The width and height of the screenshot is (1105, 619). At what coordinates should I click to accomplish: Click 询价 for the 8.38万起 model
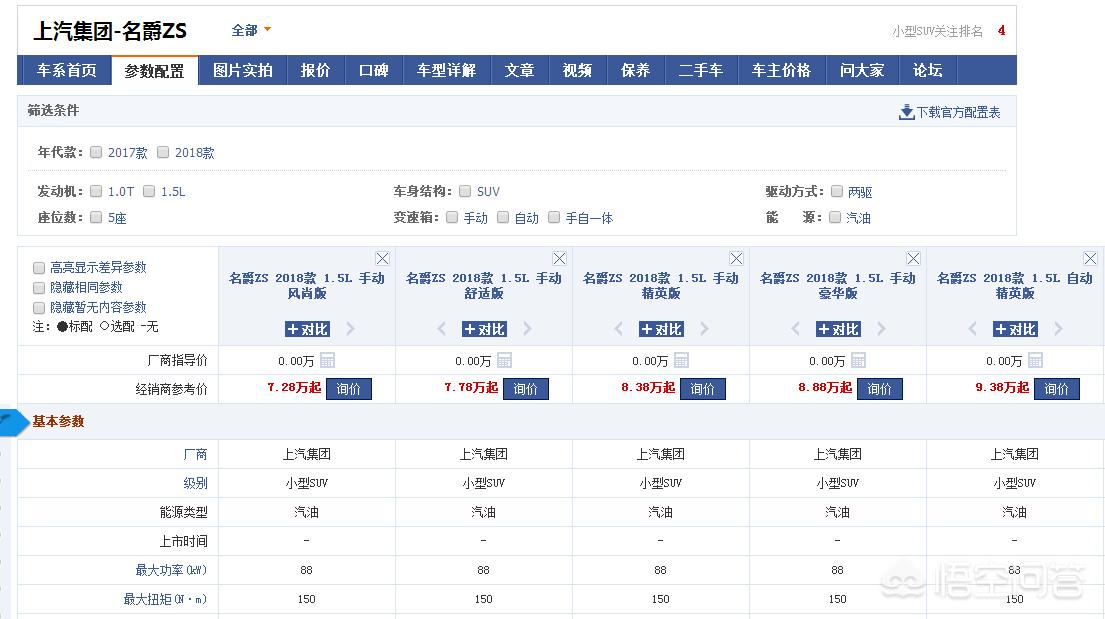703,388
